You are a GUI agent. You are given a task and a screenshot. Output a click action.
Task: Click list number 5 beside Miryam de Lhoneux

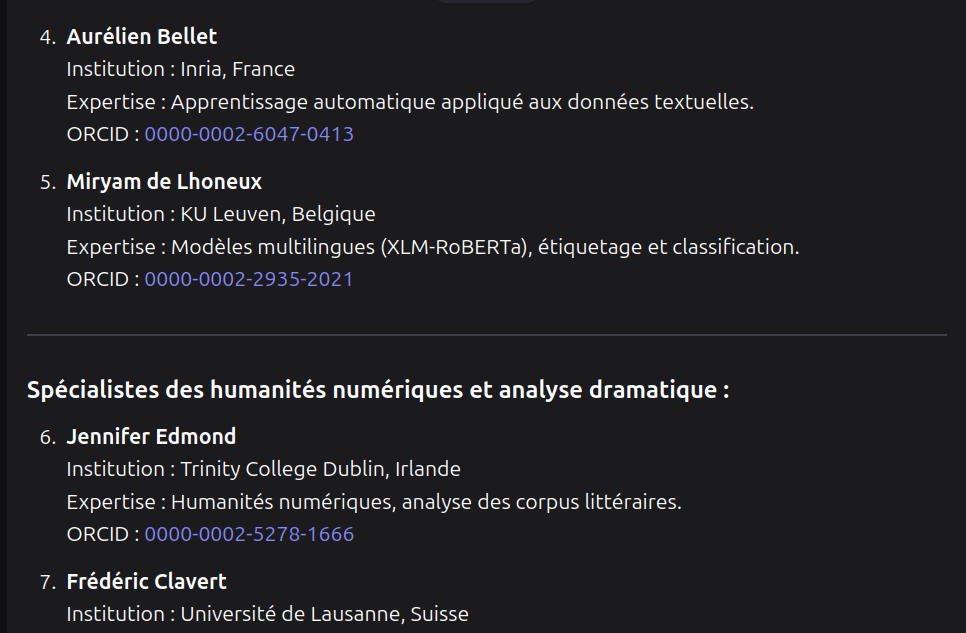click(x=46, y=182)
